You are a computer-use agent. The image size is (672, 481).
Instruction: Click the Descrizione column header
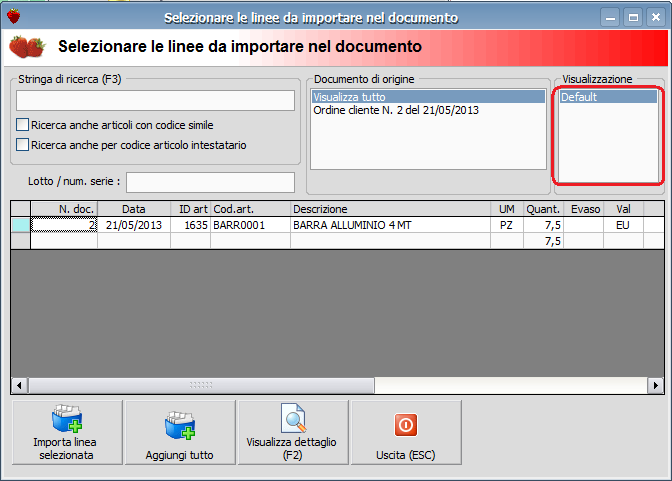tap(390, 209)
